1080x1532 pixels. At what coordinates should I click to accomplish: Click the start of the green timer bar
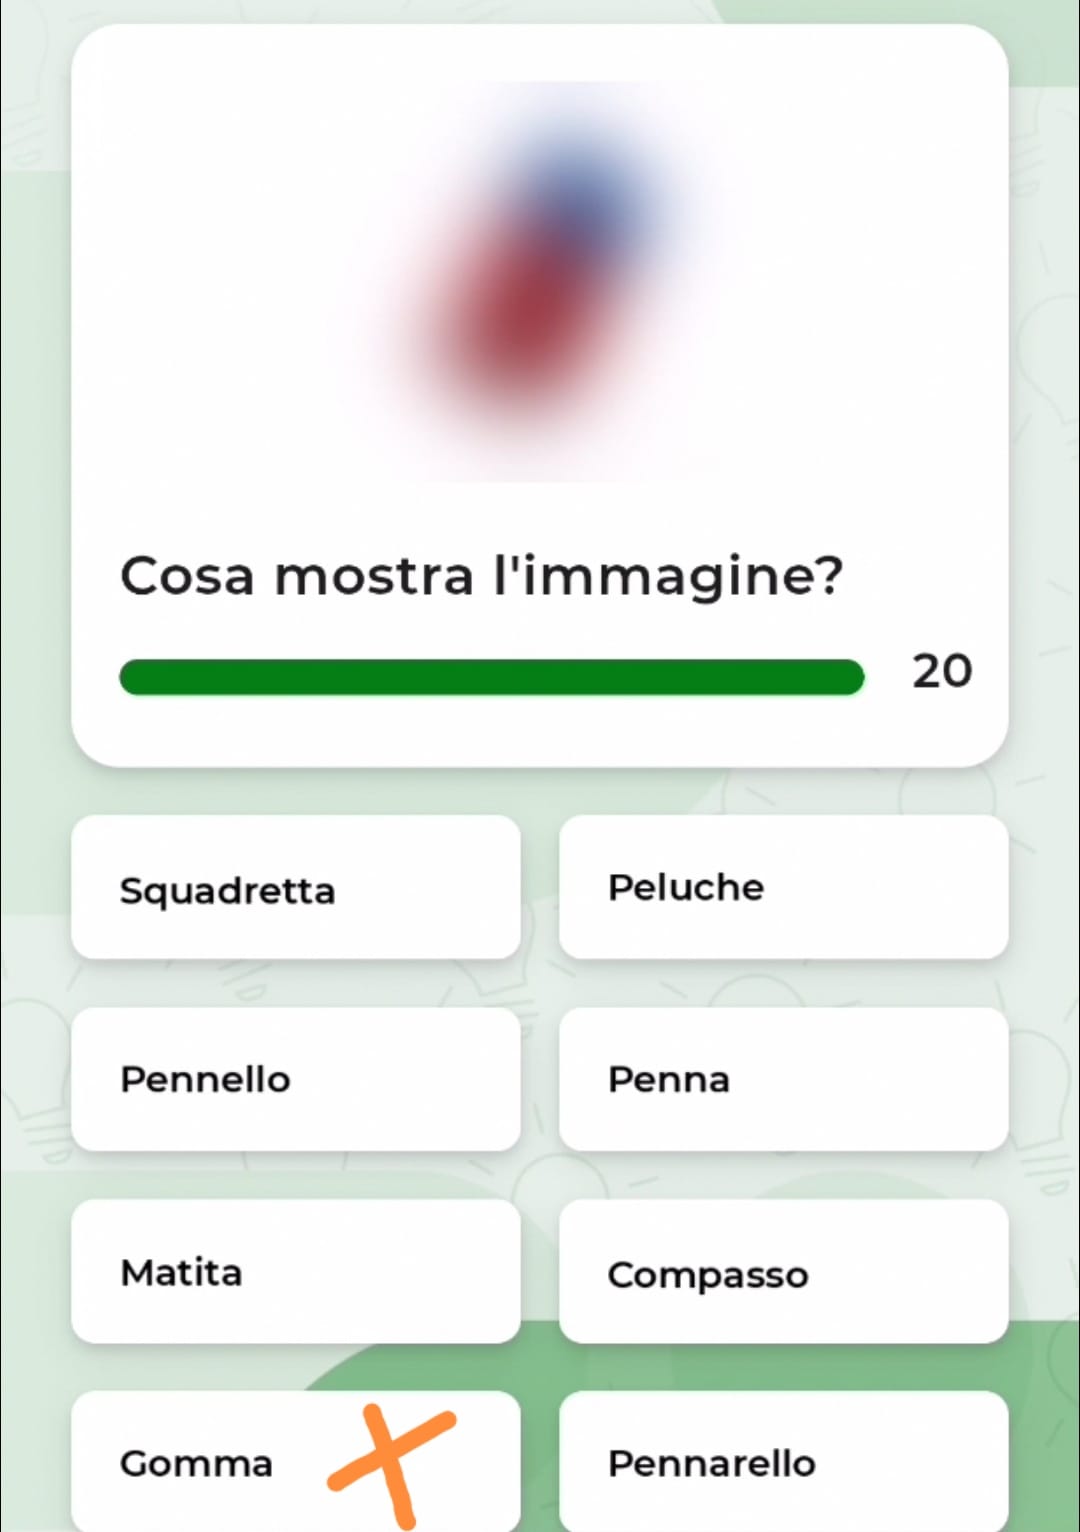coord(135,677)
